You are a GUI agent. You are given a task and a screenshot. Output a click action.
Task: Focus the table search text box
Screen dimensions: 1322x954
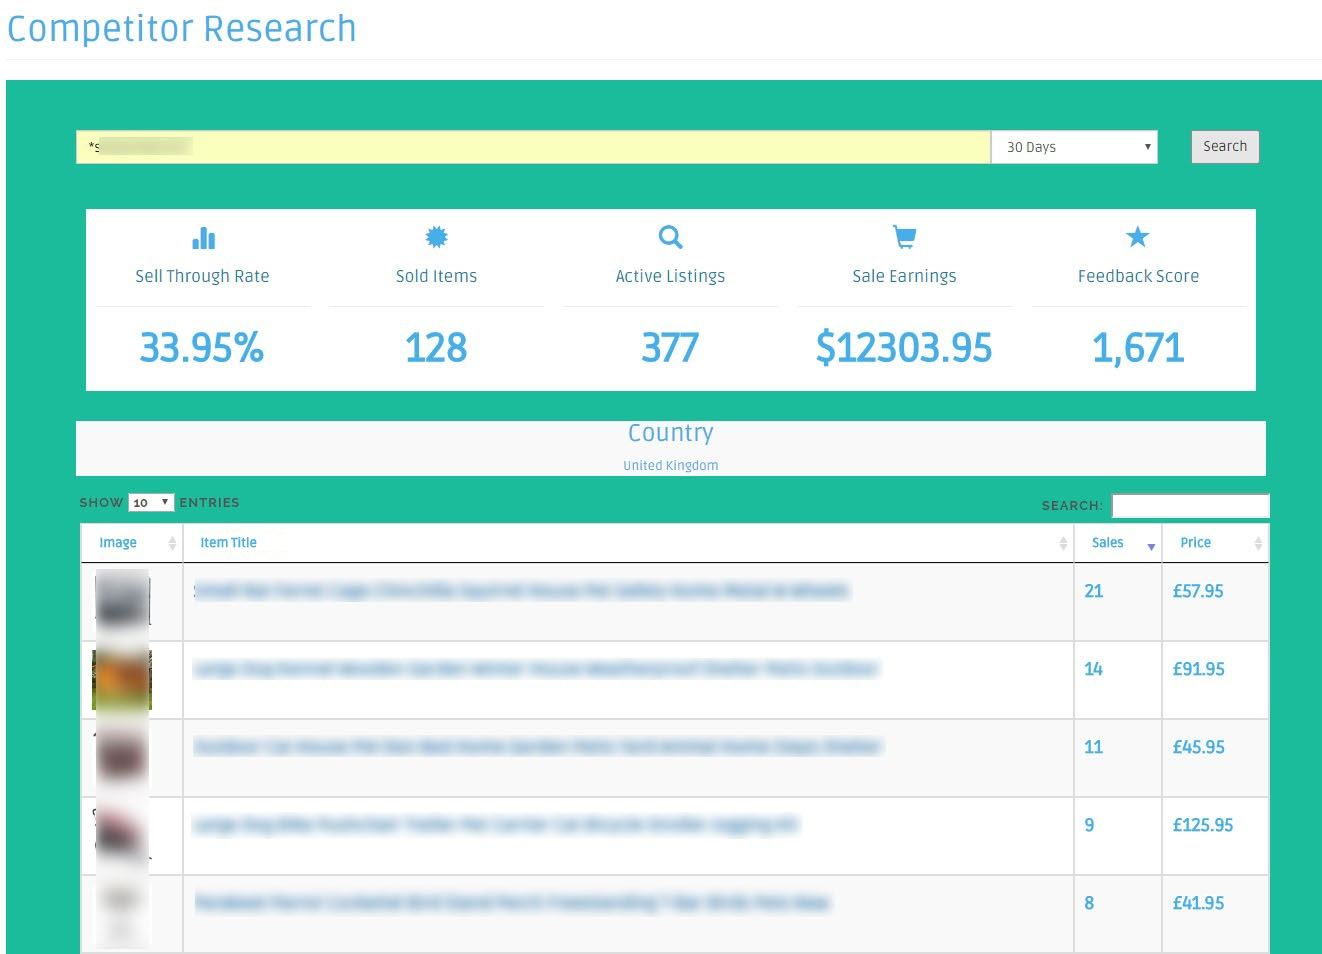click(1189, 505)
